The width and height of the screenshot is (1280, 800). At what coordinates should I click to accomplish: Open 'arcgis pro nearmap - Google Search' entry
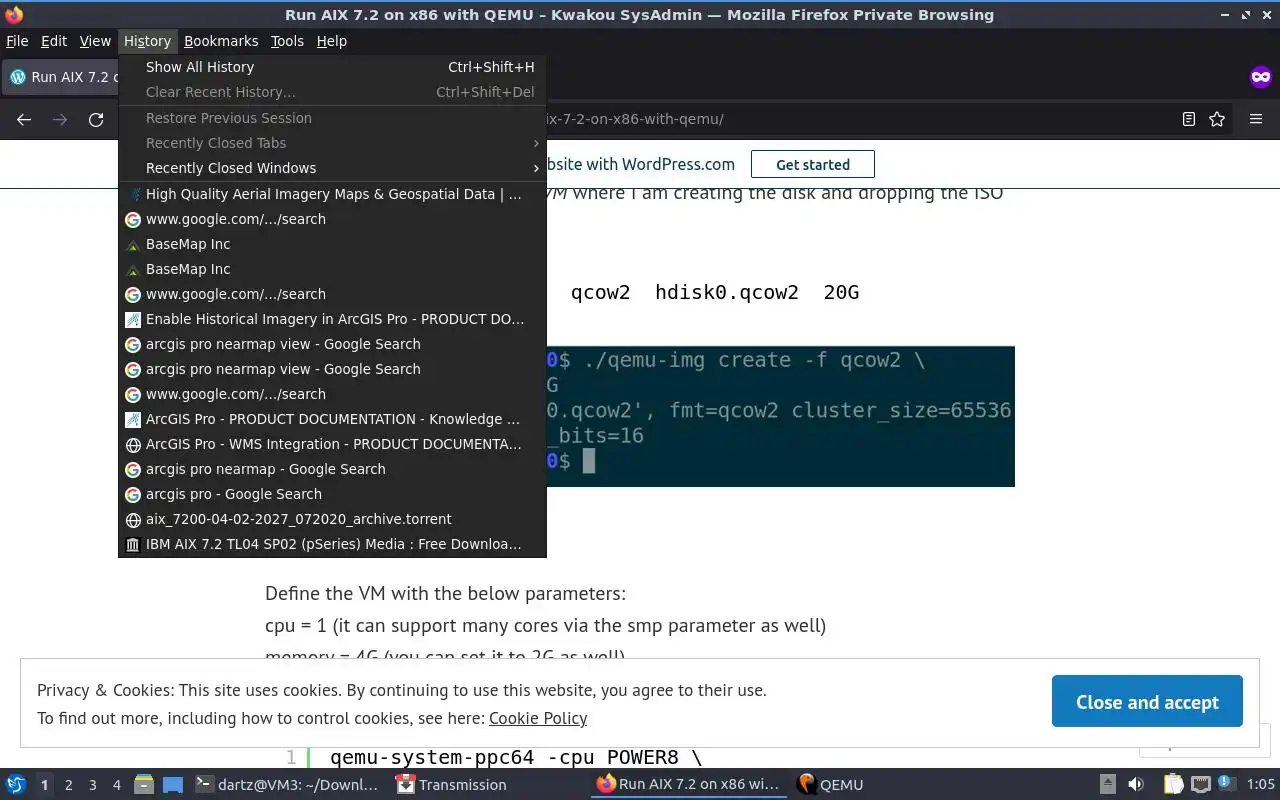point(332,469)
